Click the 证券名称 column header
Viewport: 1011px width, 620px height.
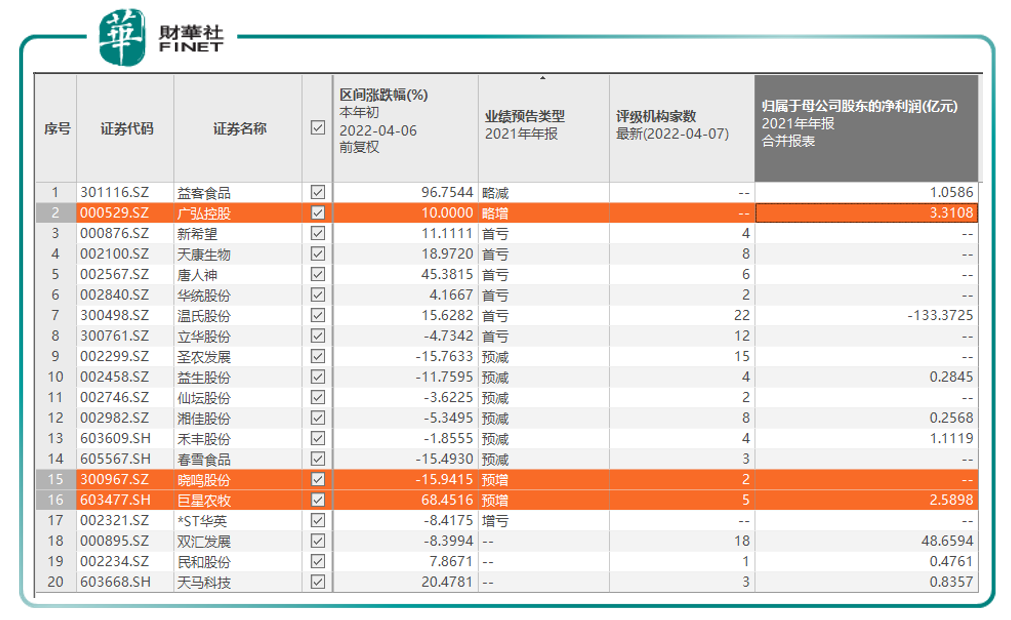tap(239, 129)
